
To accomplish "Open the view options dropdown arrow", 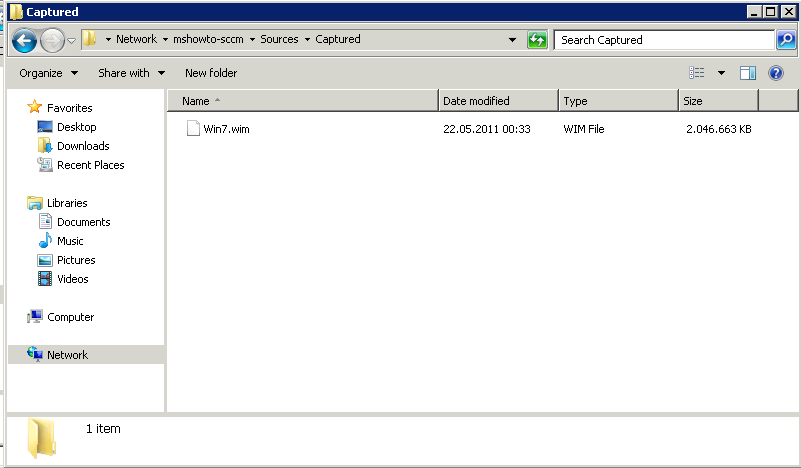I will (721, 73).
